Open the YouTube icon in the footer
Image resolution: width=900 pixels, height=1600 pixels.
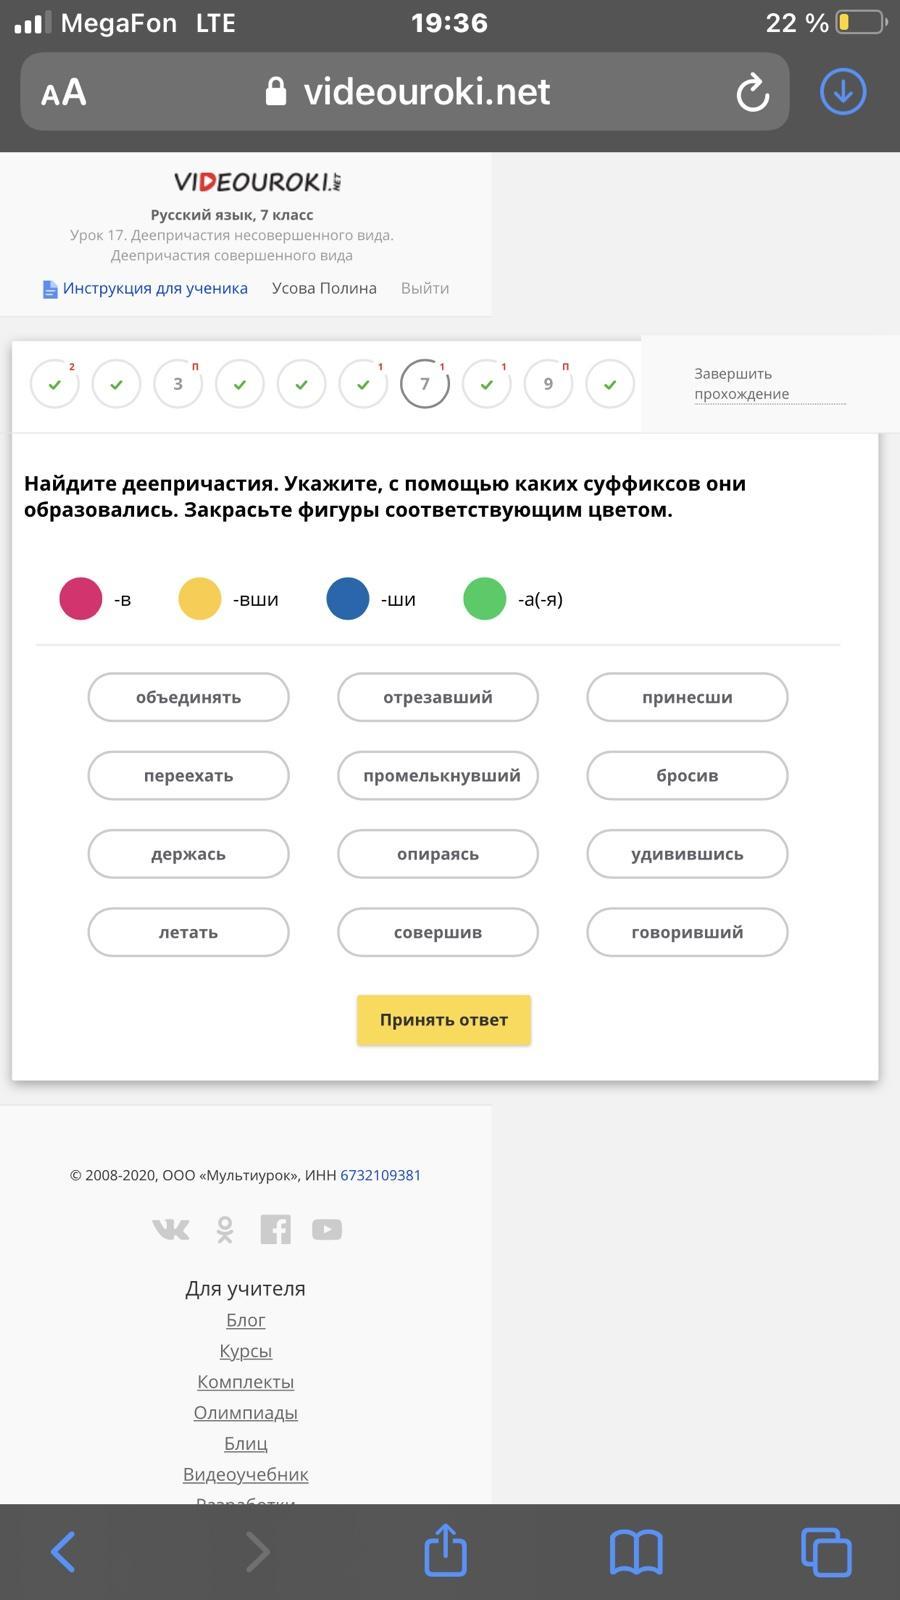(327, 1229)
